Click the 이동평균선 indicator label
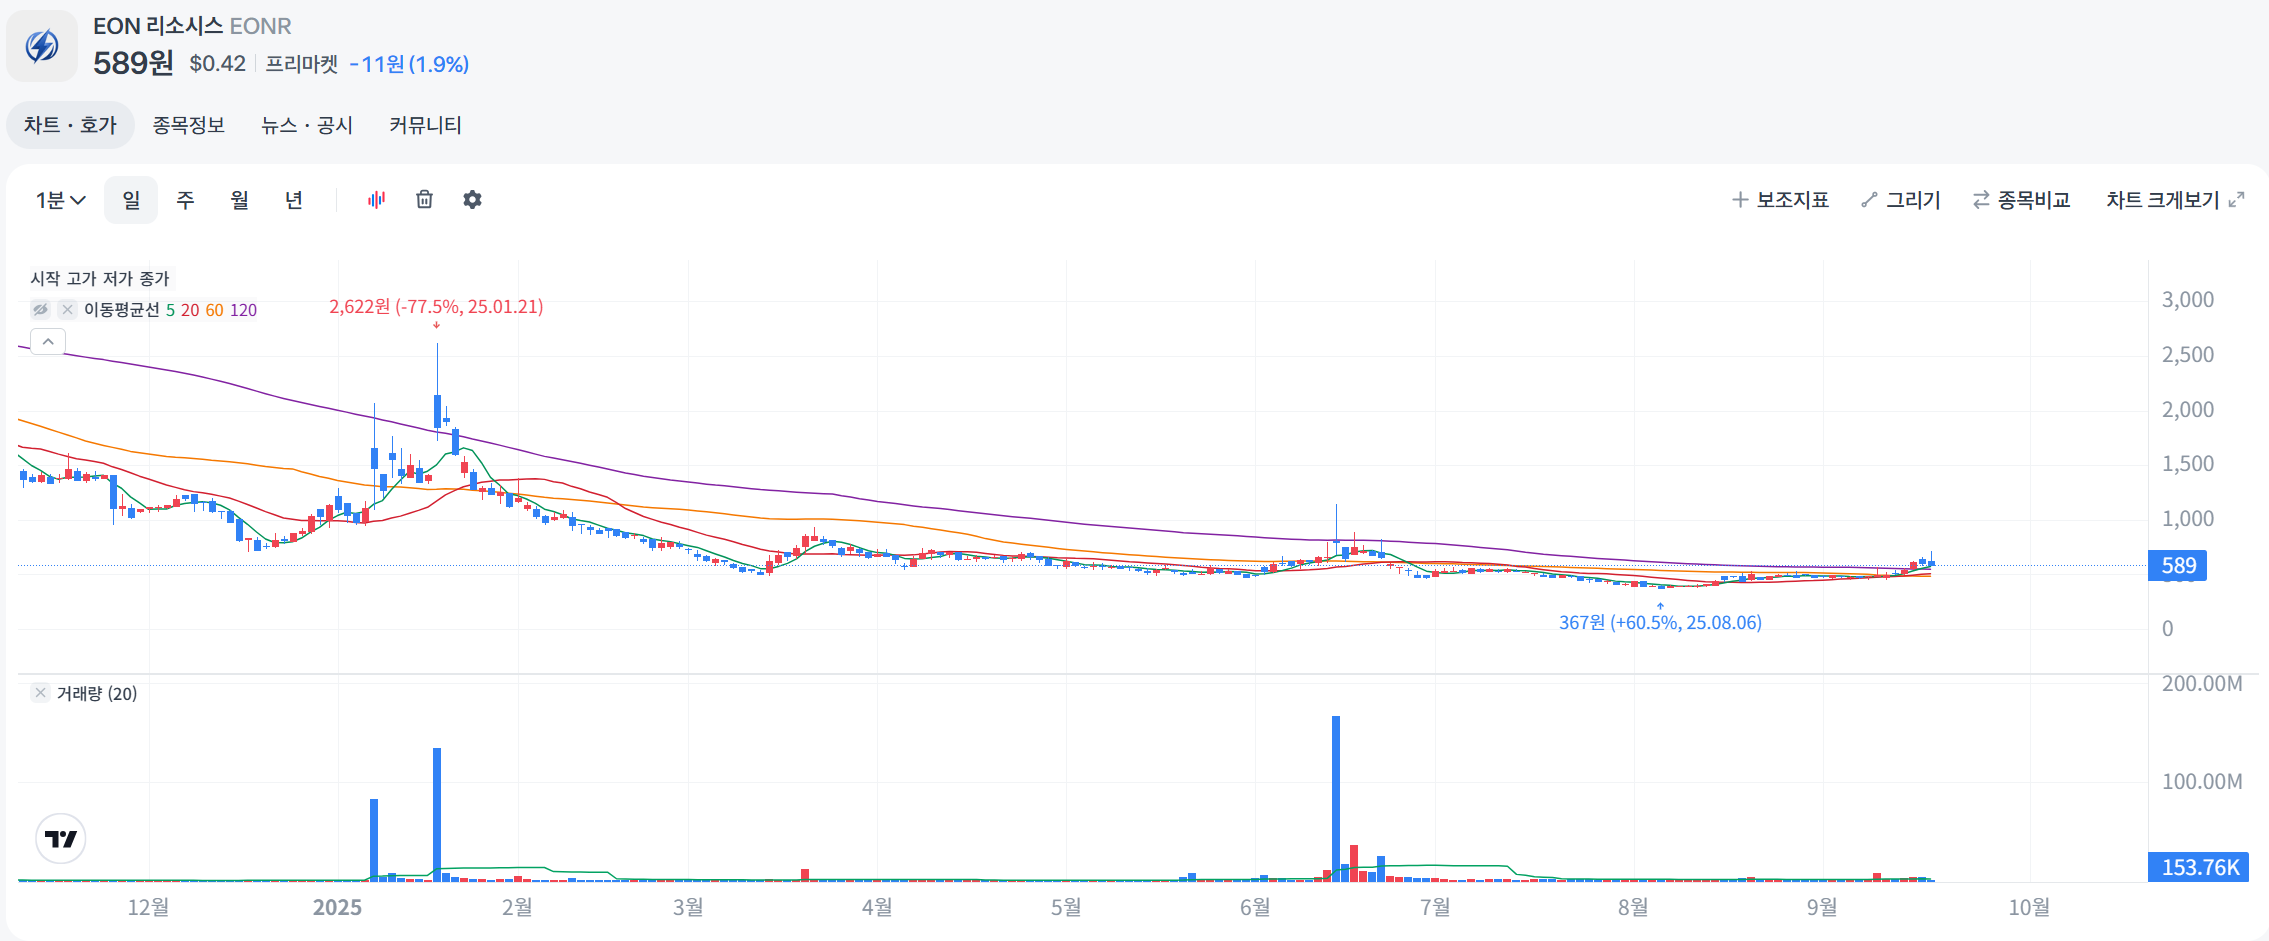 coord(121,310)
